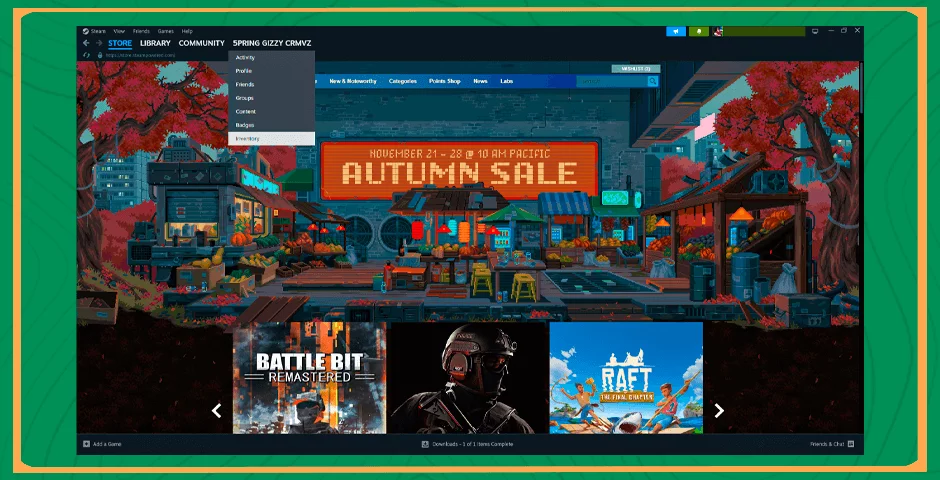This screenshot has width=940, height=480.
Task: Expand New & Noteworthy store menu
Action: pyautogui.click(x=353, y=81)
